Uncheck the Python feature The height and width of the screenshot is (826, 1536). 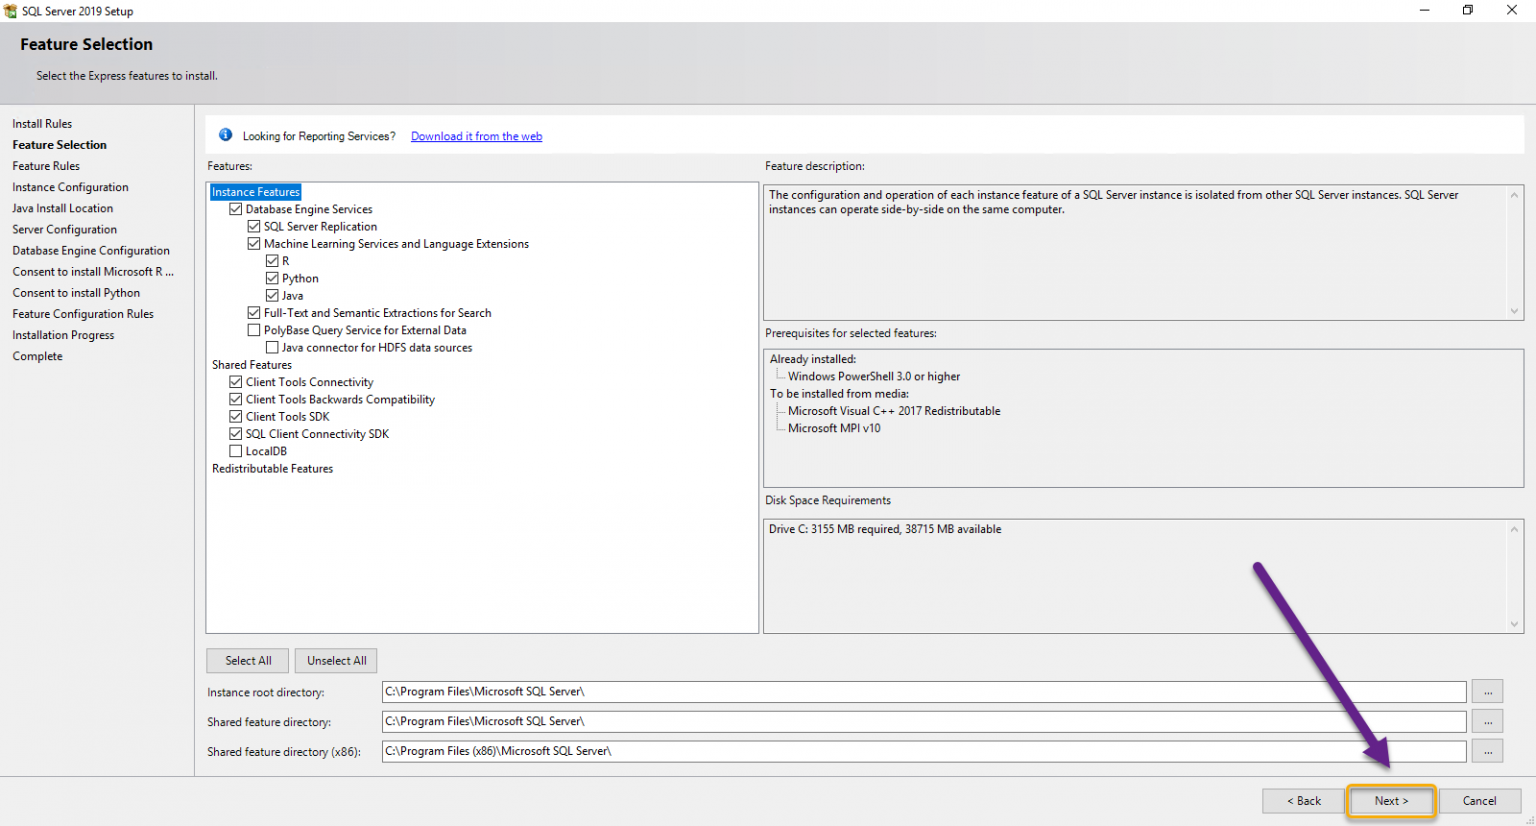pyautogui.click(x=272, y=278)
